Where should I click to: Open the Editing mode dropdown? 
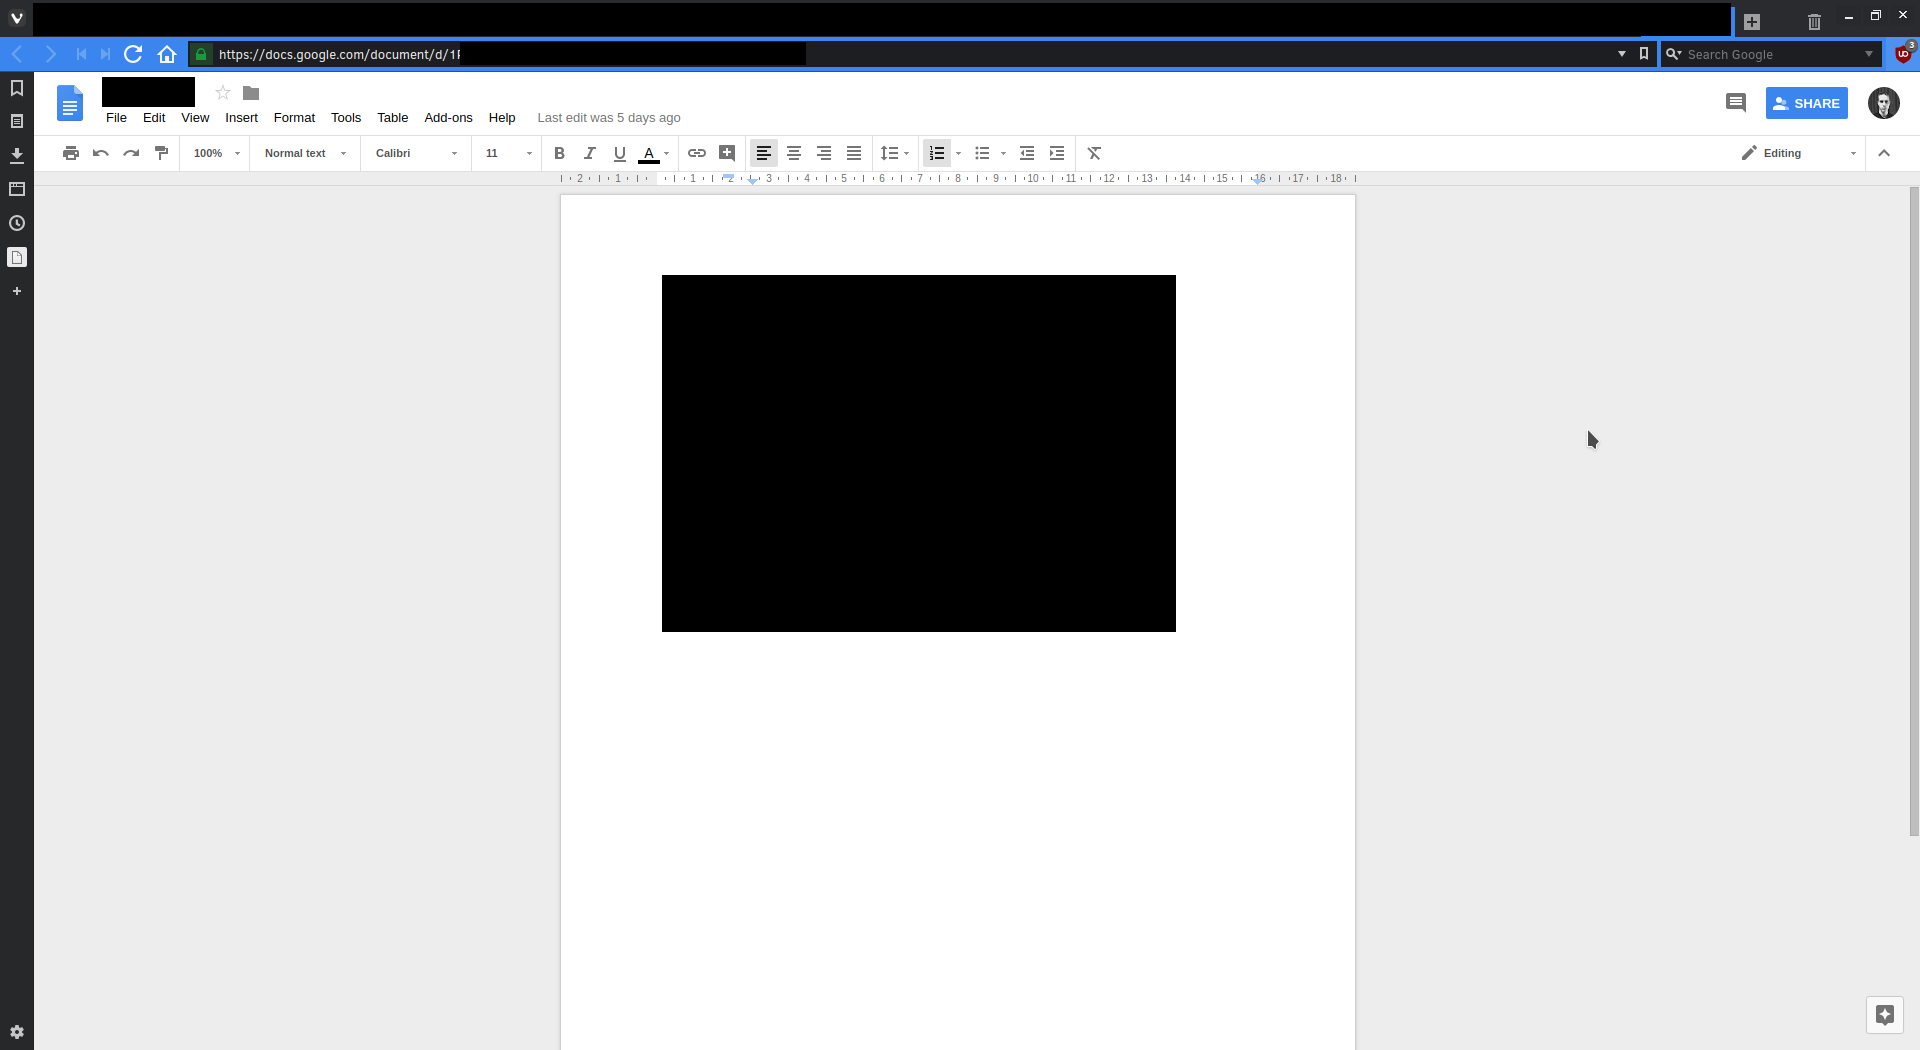1798,153
